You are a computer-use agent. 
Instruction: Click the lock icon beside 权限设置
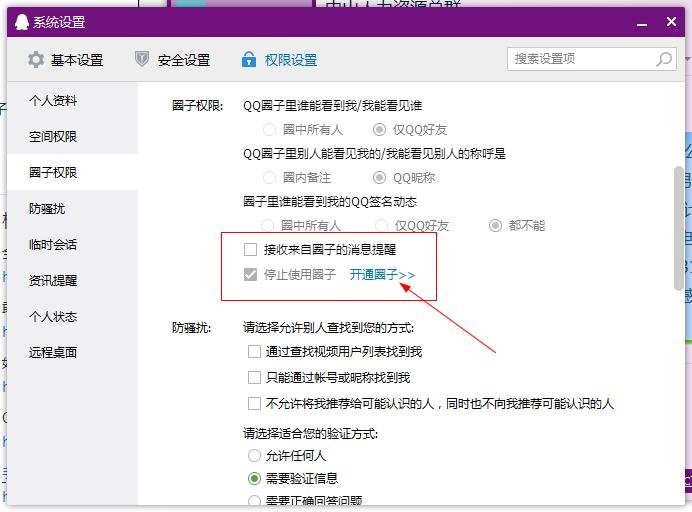[x=249, y=59]
